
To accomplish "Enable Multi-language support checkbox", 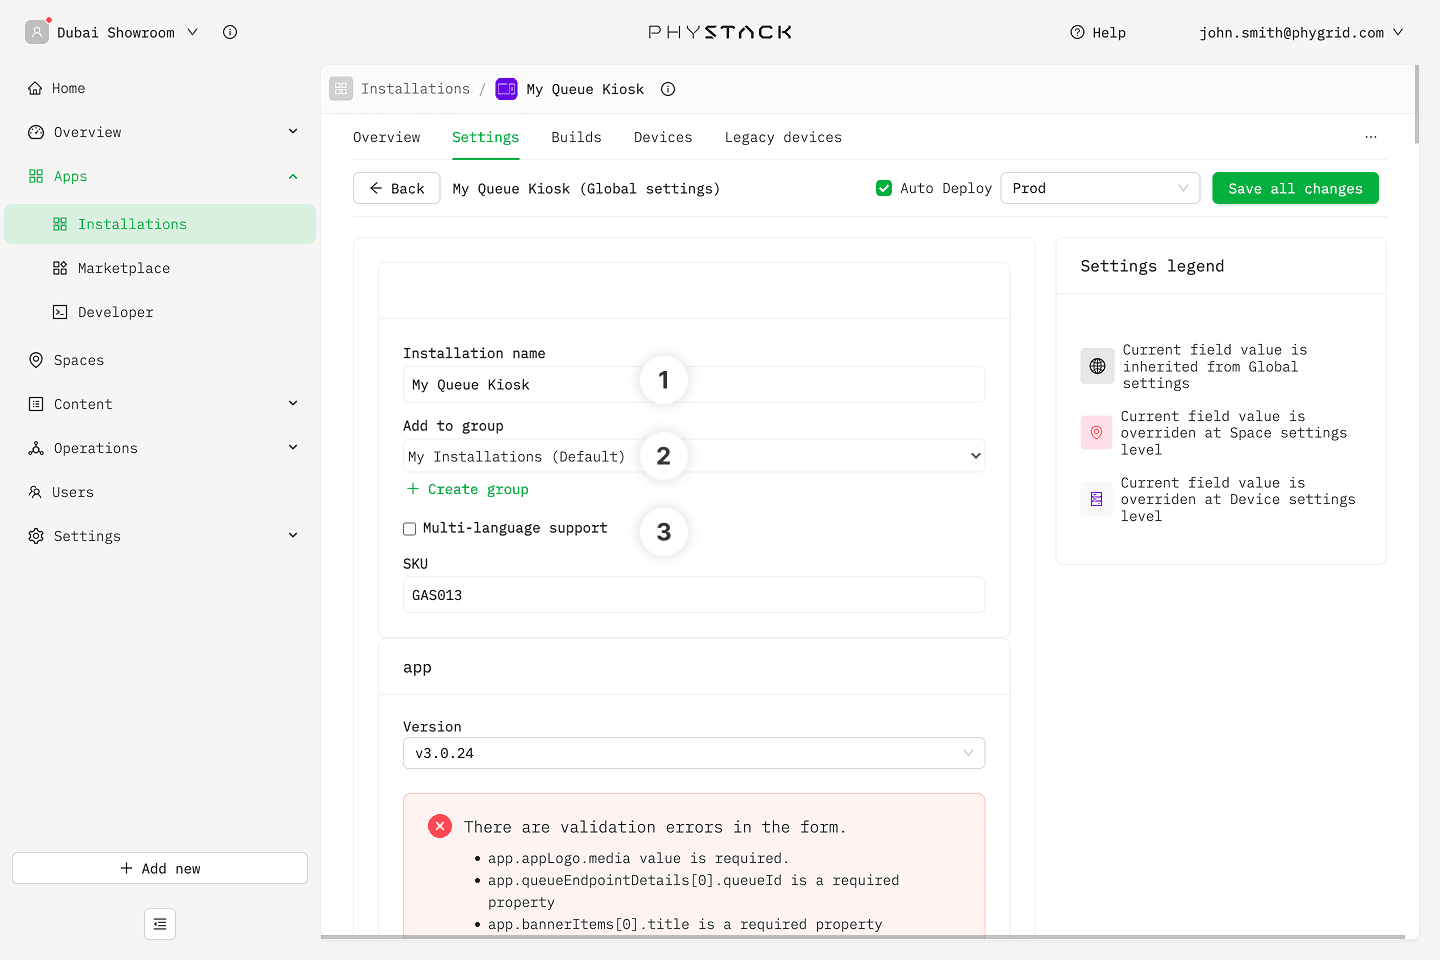I will click(x=410, y=529).
